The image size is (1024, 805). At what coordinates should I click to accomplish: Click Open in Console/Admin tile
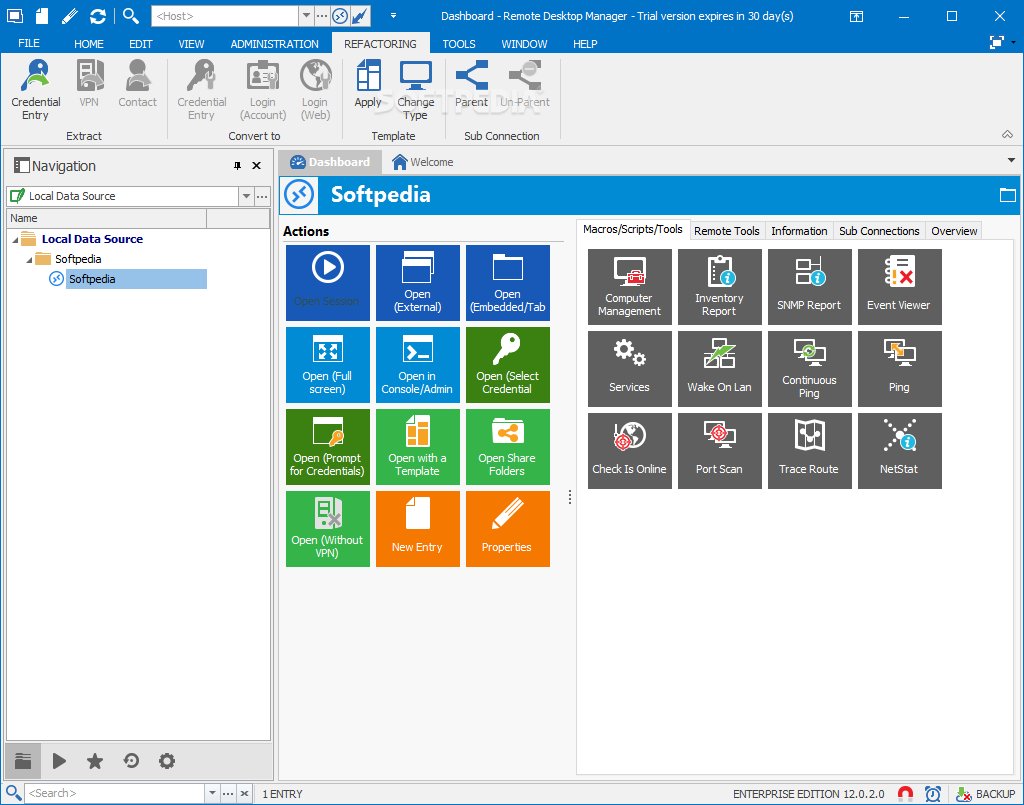[418, 365]
